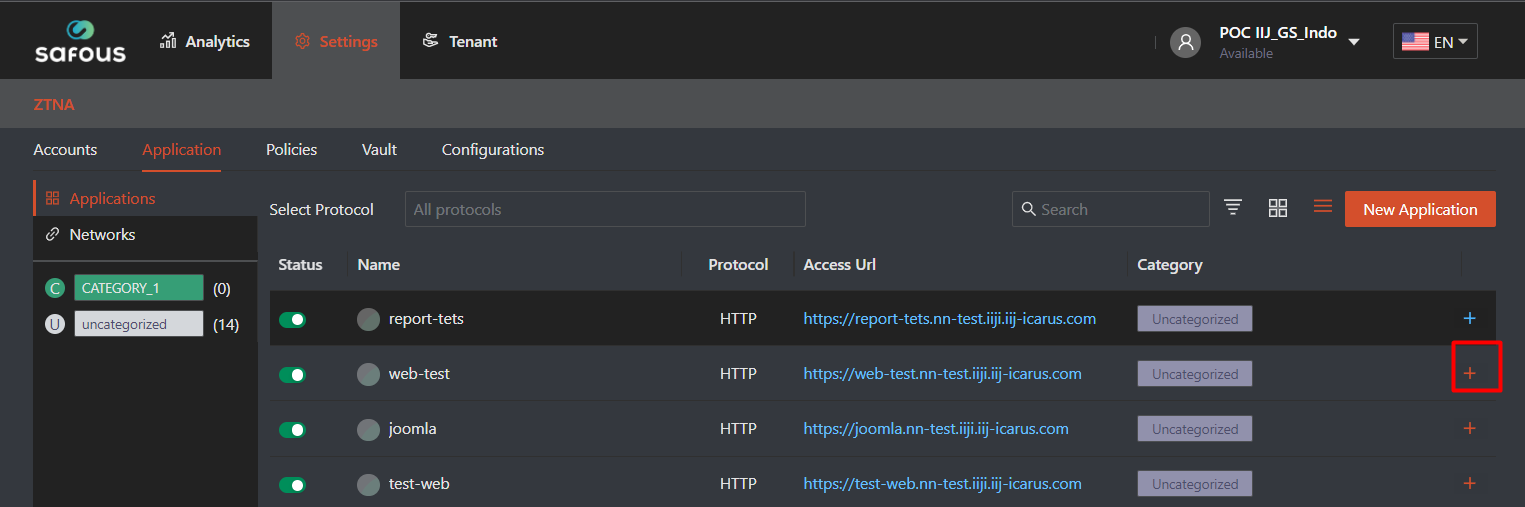1525x507 pixels.
Task: Open the EN language selector
Action: 1435,42
